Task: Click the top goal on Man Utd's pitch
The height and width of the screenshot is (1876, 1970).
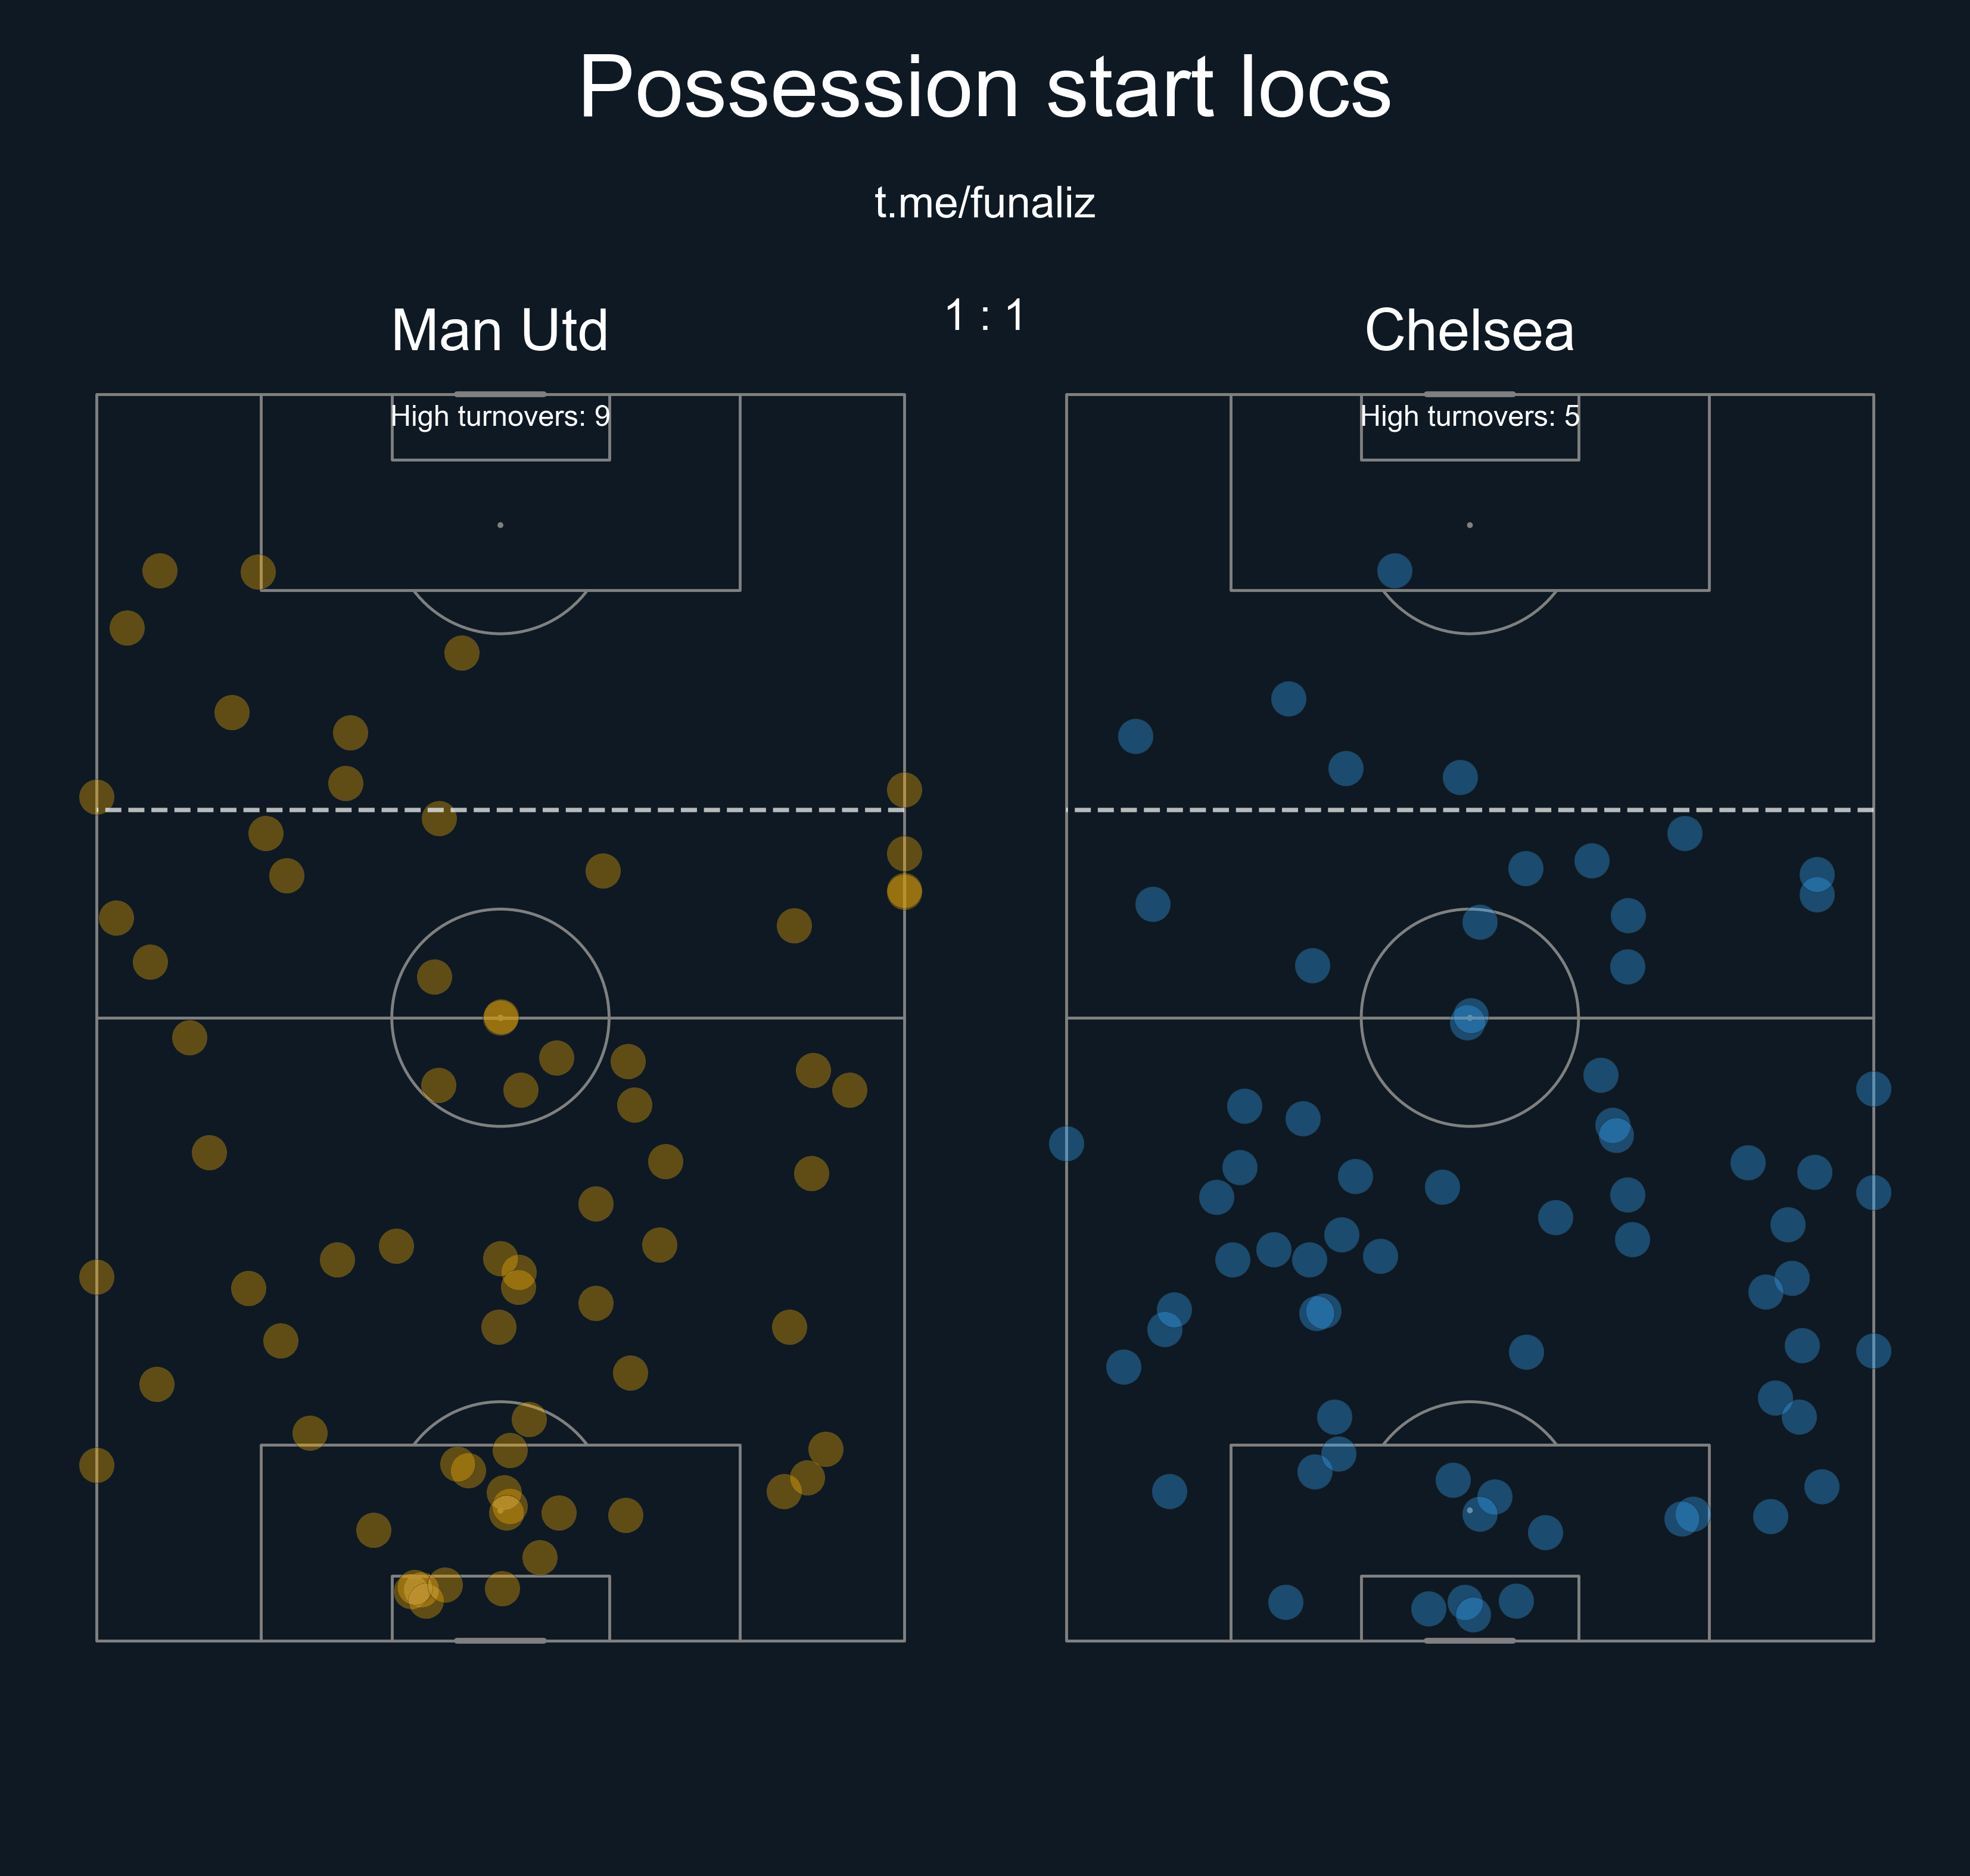Action: tap(500, 394)
